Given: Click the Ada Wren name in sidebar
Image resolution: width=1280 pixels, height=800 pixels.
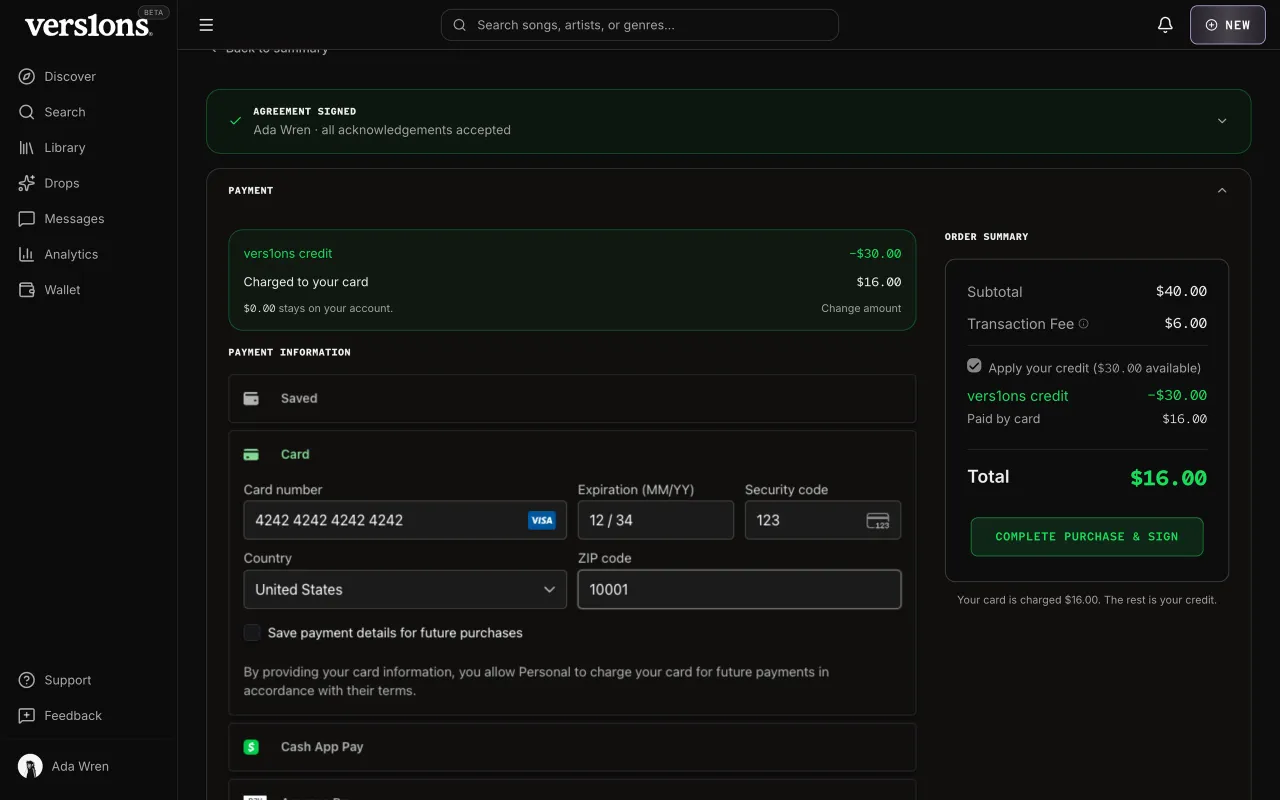Looking at the screenshot, I should pos(80,766).
